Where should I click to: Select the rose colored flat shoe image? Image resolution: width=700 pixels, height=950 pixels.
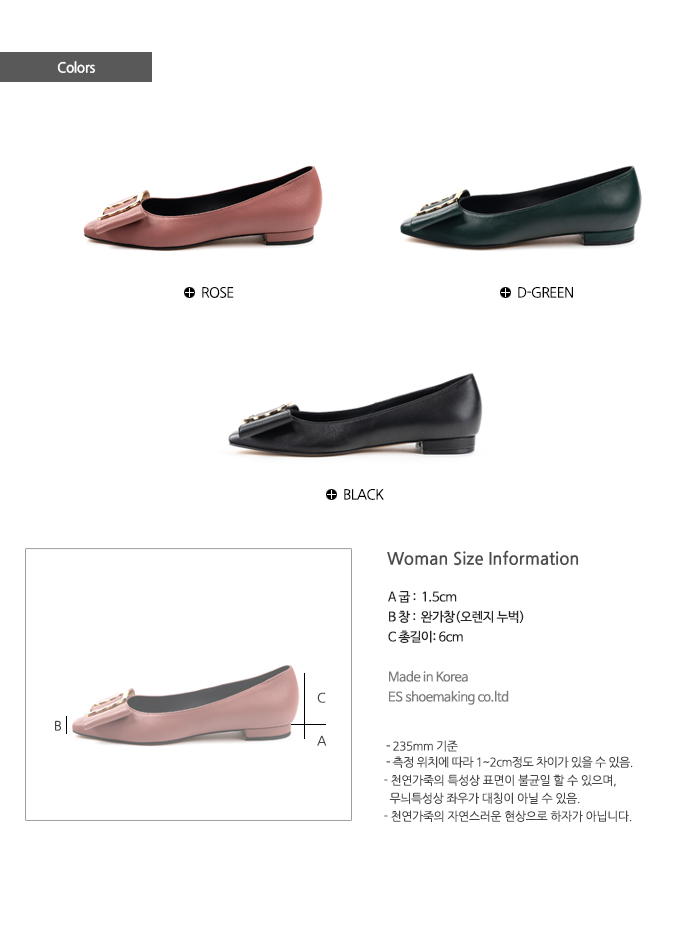click(x=203, y=205)
